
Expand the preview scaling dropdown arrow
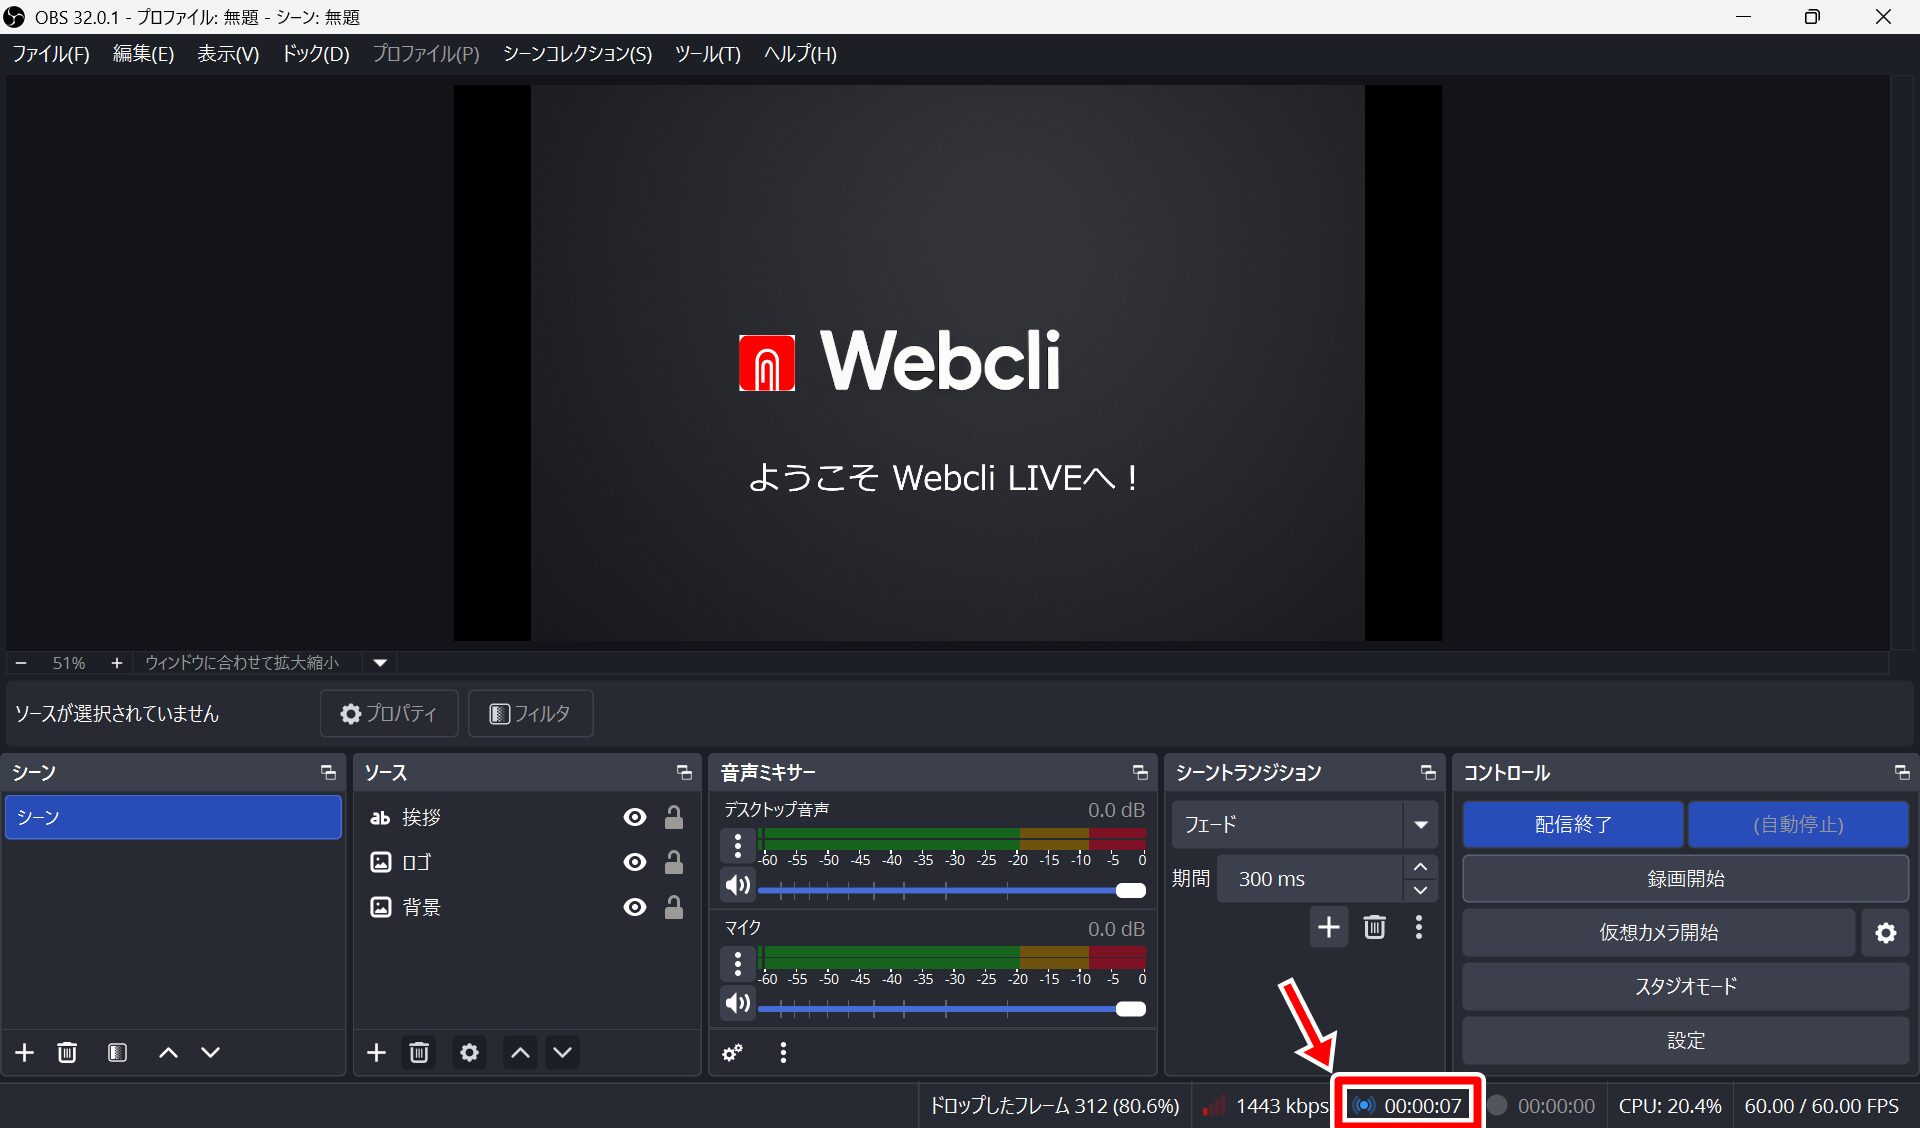[380, 662]
